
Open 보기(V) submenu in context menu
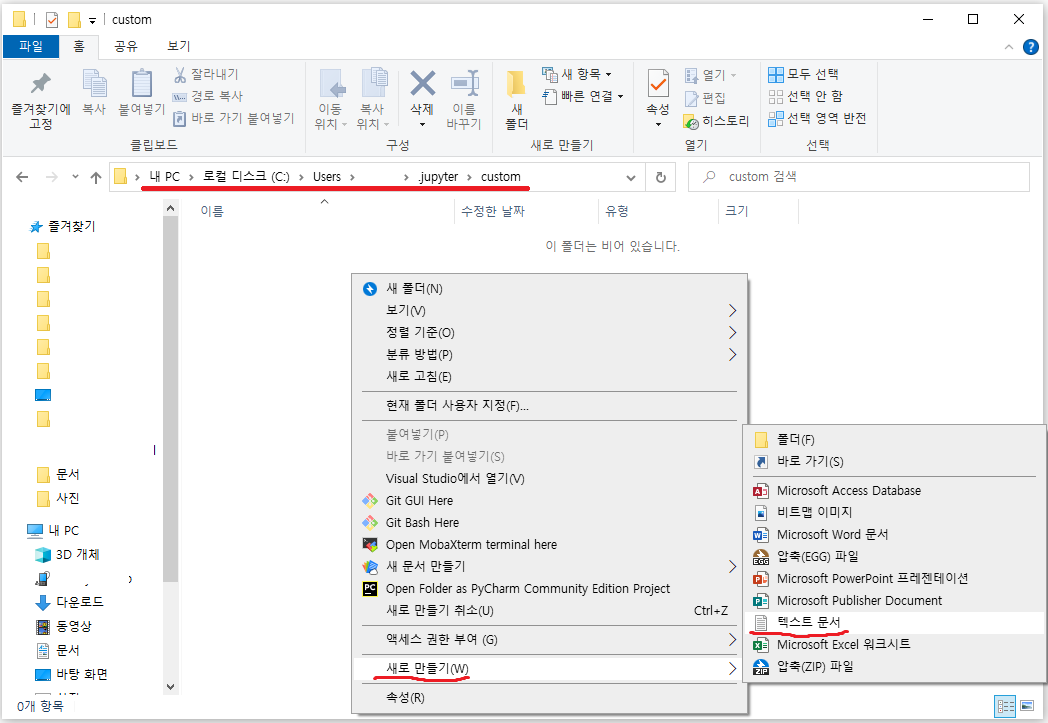click(x=549, y=311)
